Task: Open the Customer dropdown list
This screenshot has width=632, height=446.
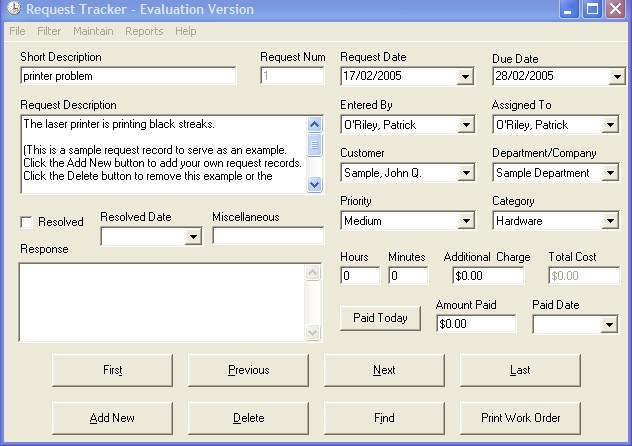Action: tap(466, 173)
